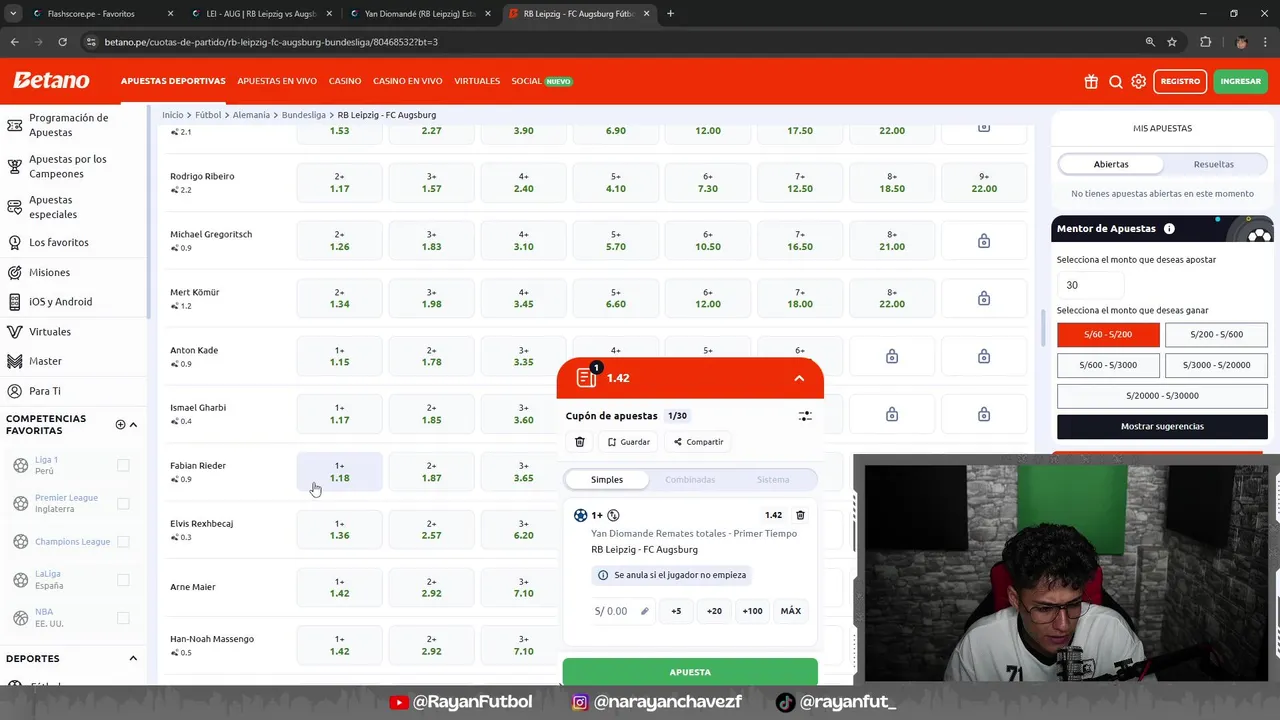Remove the Yan Diomande bet with trash icon

pyautogui.click(x=800, y=515)
